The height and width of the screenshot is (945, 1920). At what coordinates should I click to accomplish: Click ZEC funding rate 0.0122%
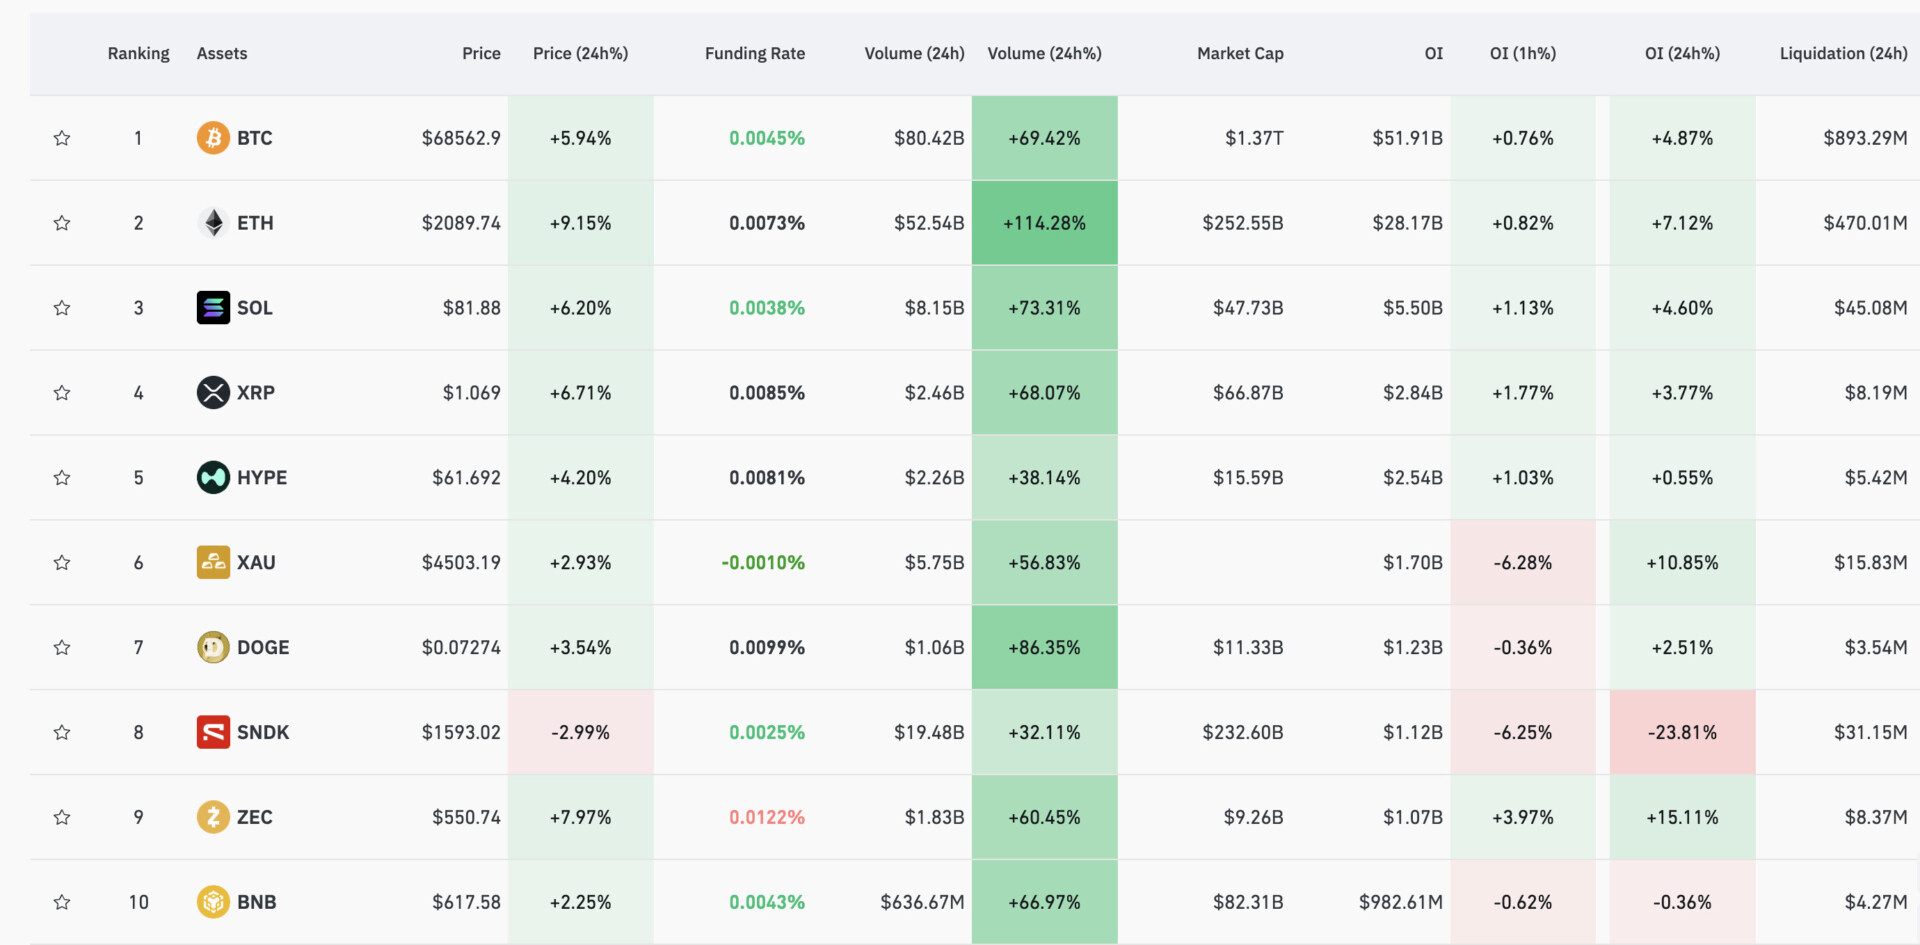click(x=767, y=817)
